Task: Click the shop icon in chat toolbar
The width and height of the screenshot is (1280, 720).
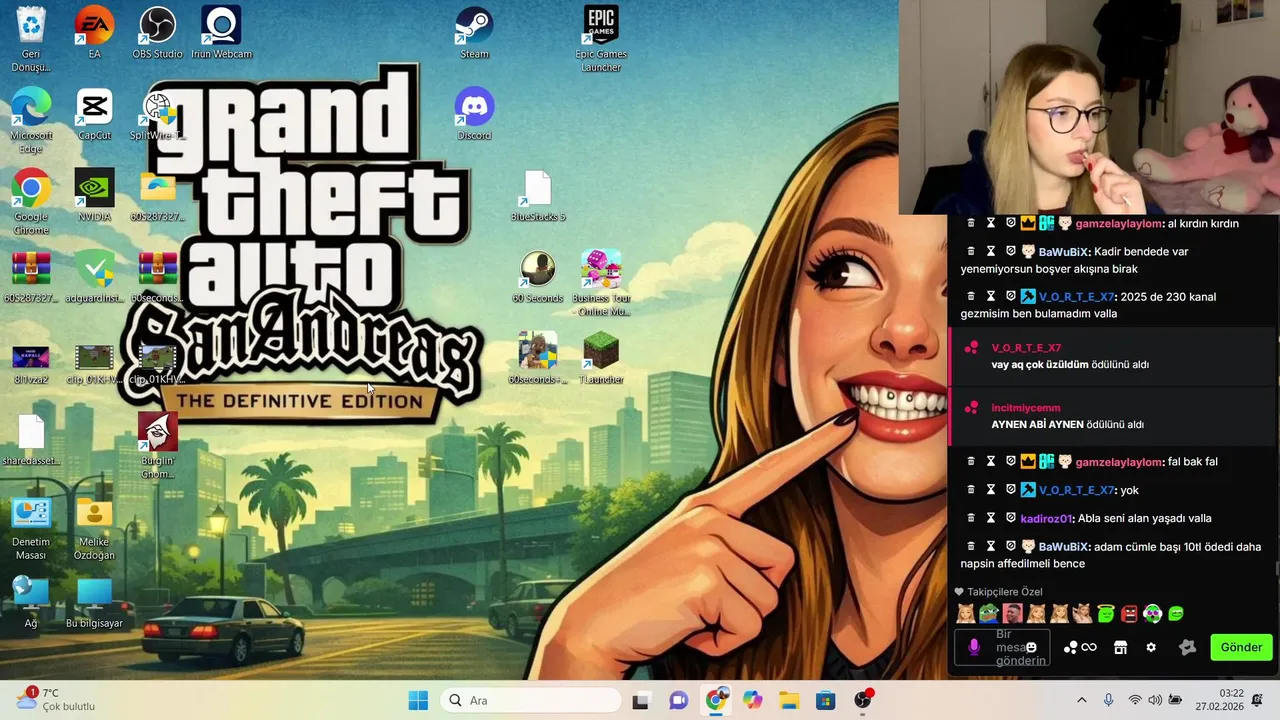Action: tap(1120, 647)
